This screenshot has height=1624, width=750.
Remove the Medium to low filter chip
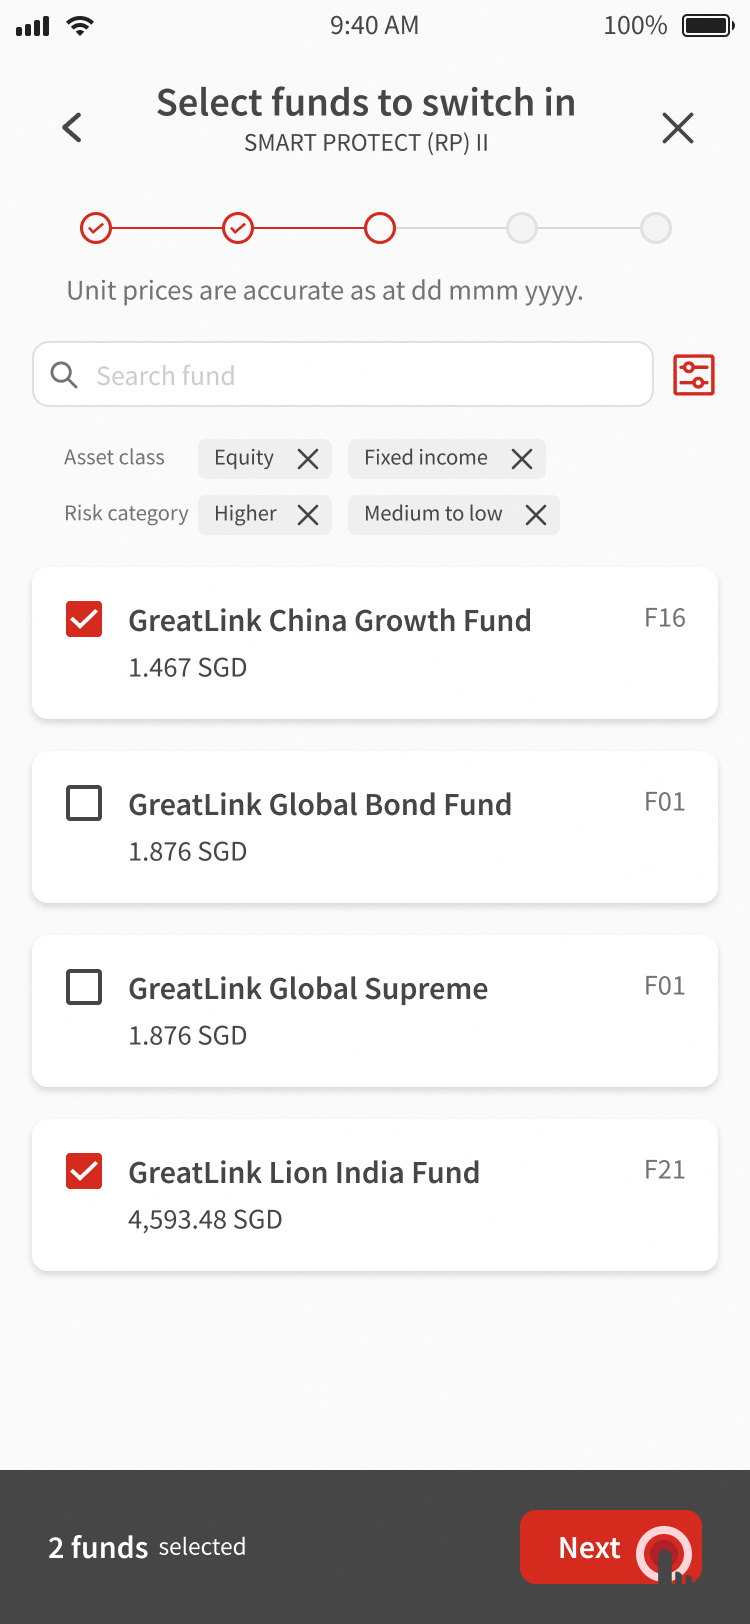536,515
